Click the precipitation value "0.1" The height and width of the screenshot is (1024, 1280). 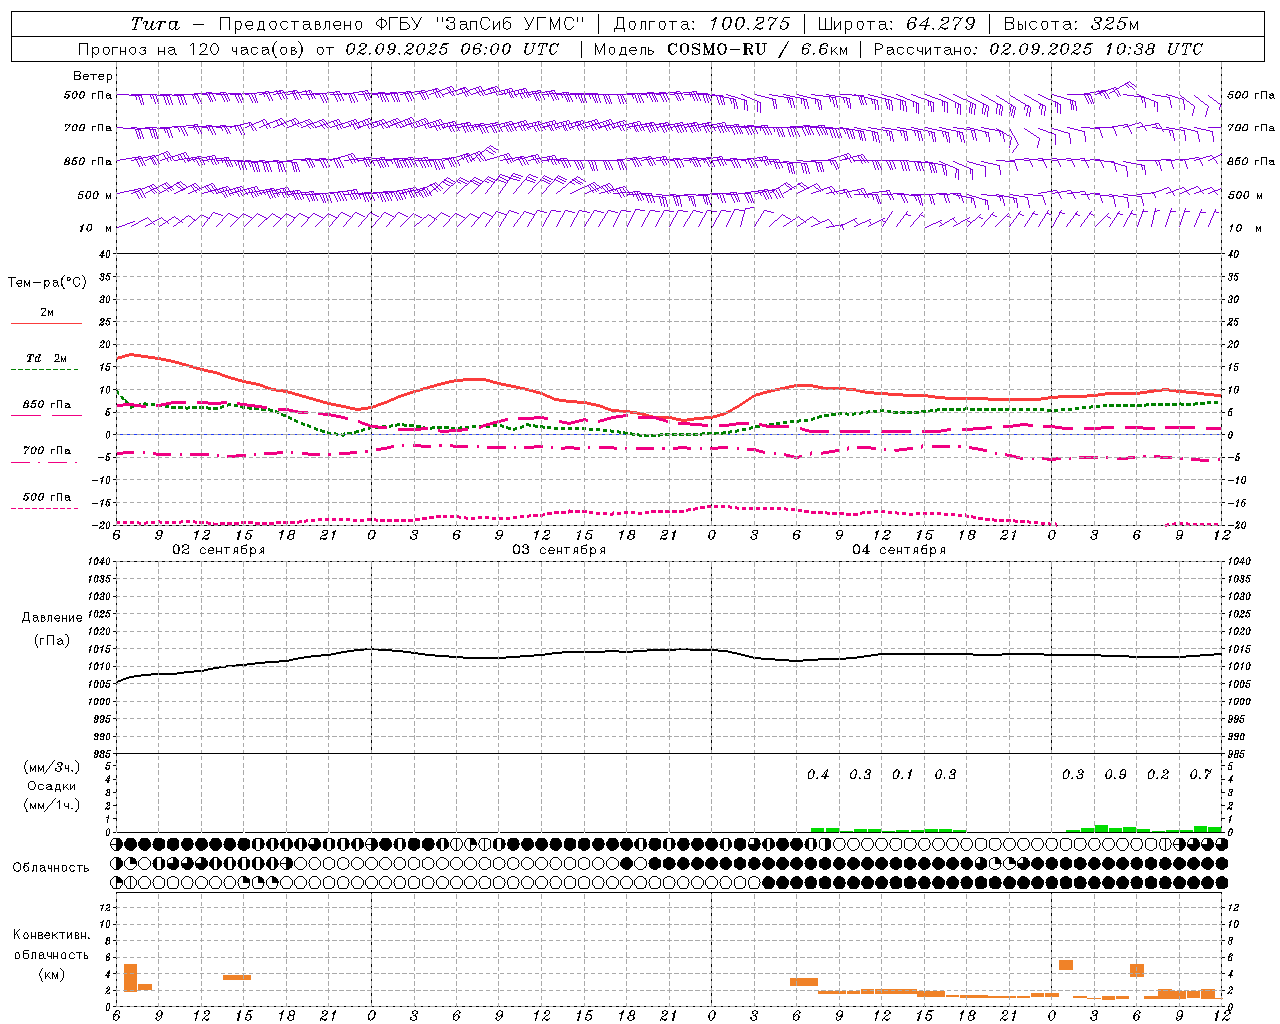pyautogui.click(x=903, y=774)
